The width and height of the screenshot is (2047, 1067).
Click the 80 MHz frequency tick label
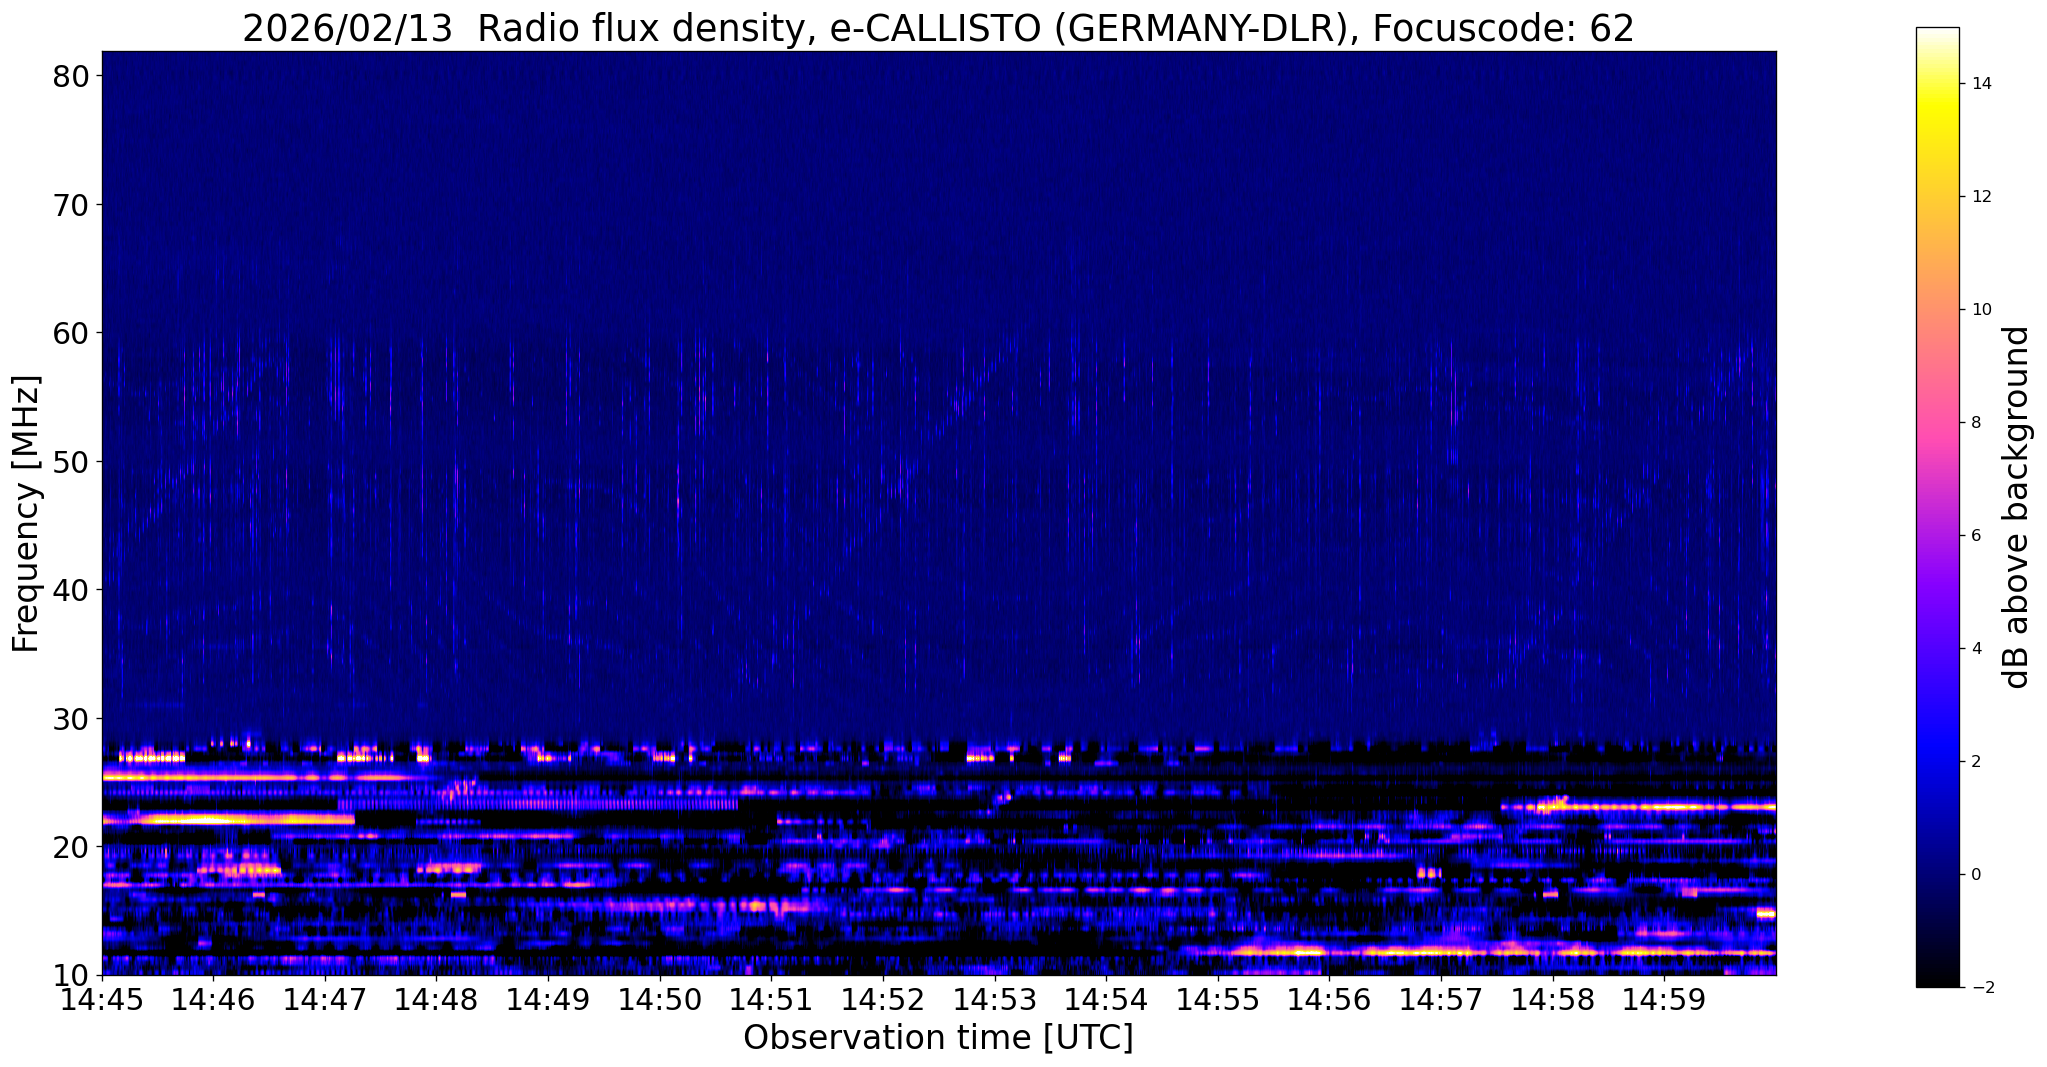pos(71,76)
